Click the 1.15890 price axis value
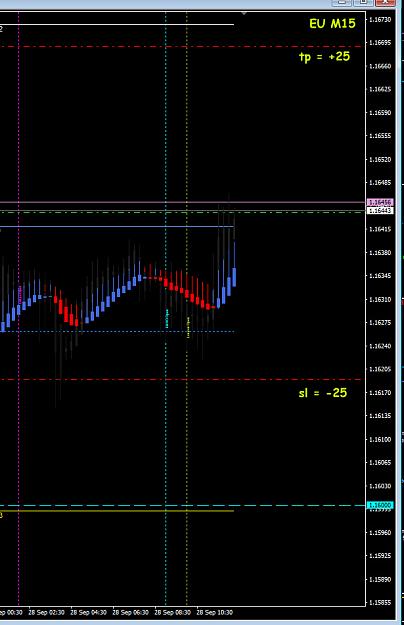The height and width of the screenshot is (625, 404). pyautogui.click(x=380, y=579)
